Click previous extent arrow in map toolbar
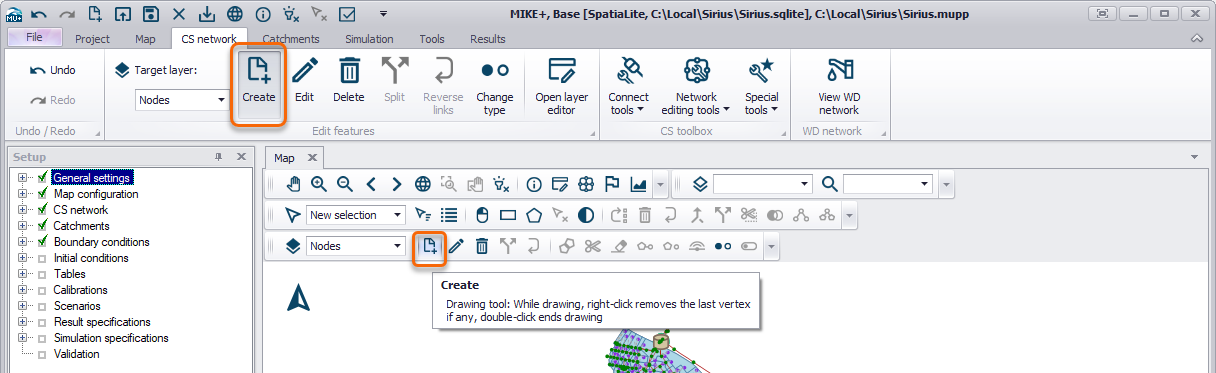This screenshot has height=373, width=1216. pos(371,184)
